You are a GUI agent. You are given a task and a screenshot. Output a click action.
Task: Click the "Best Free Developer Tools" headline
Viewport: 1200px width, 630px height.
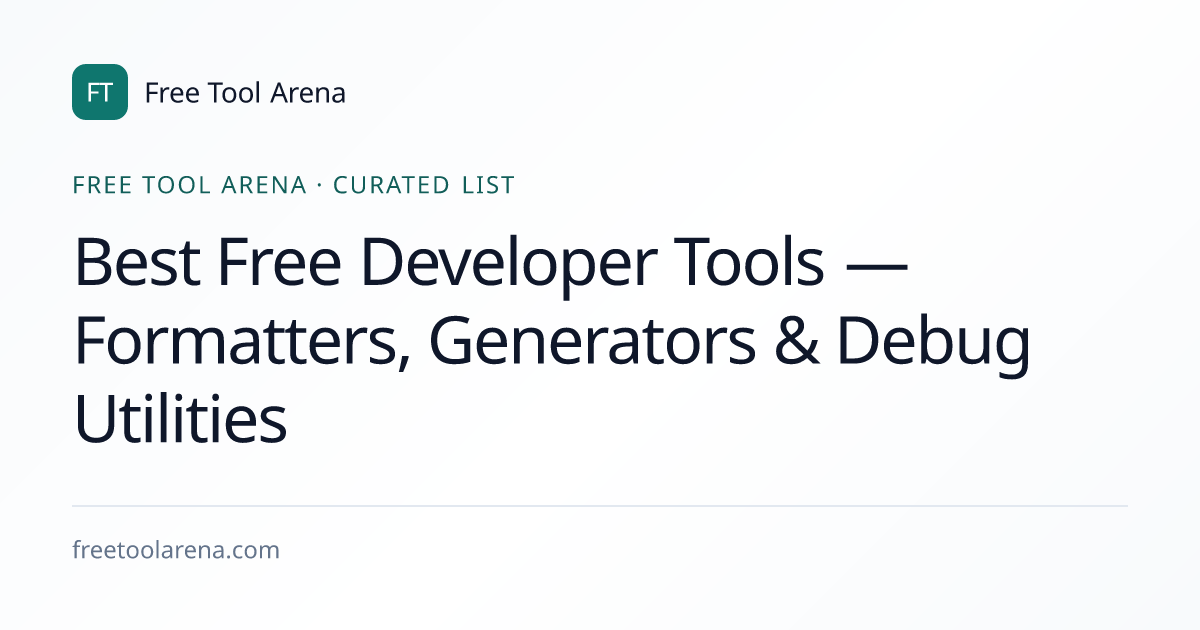[x=552, y=342]
